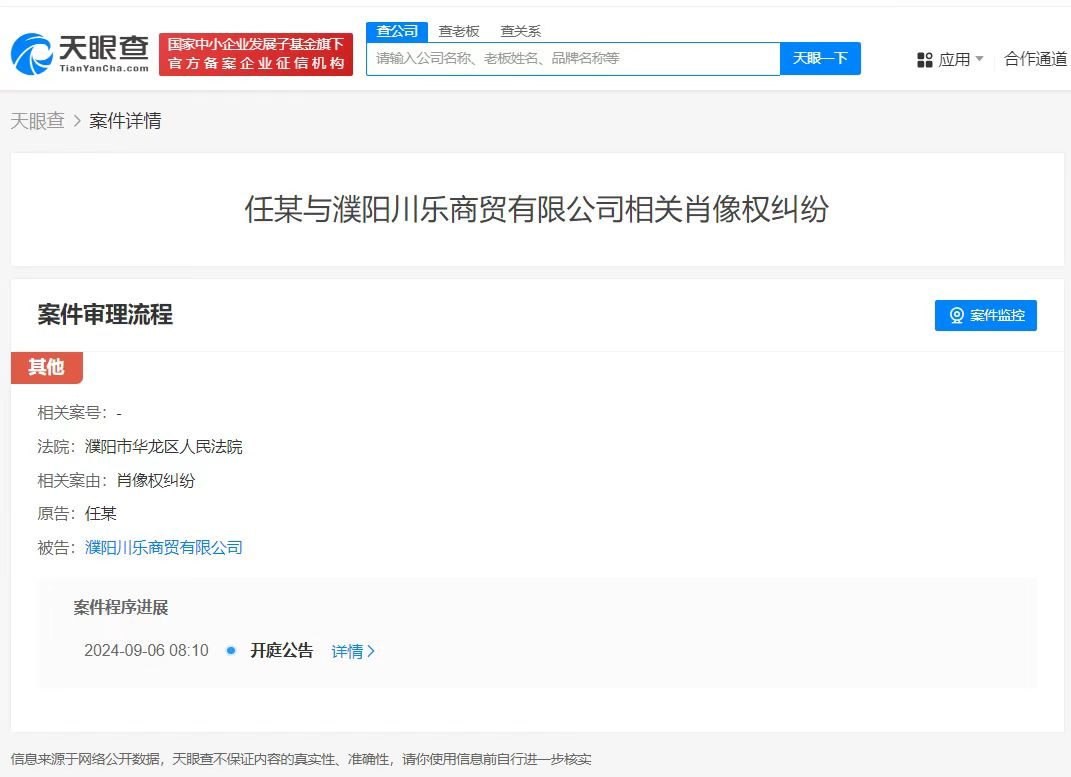Click the apps grid icon beside 应用
Viewport: 1071px width, 777px height.
click(x=923, y=59)
